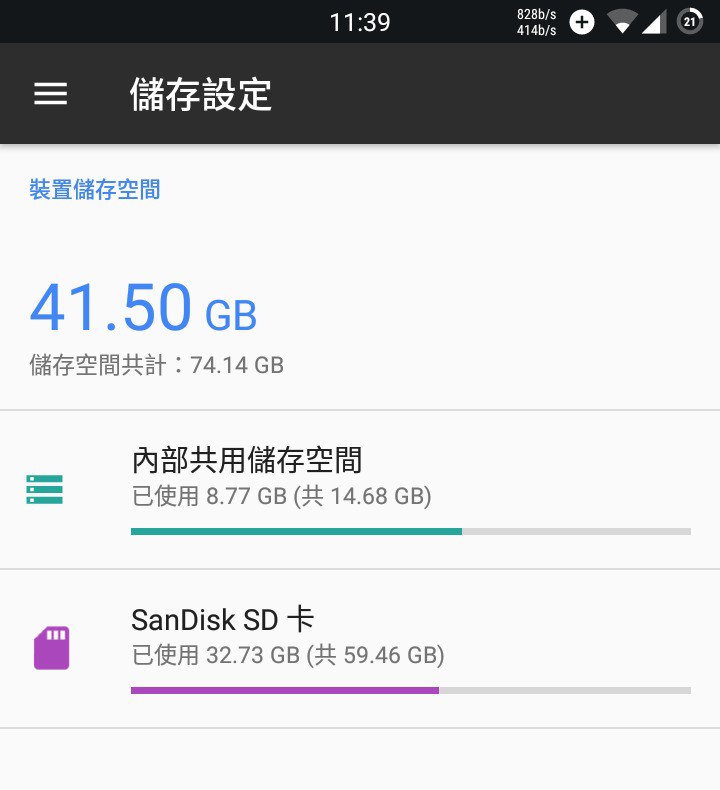Tap the data saver plus icon
This screenshot has height=790, width=720.
pyautogui.click(x=582, y=22)
